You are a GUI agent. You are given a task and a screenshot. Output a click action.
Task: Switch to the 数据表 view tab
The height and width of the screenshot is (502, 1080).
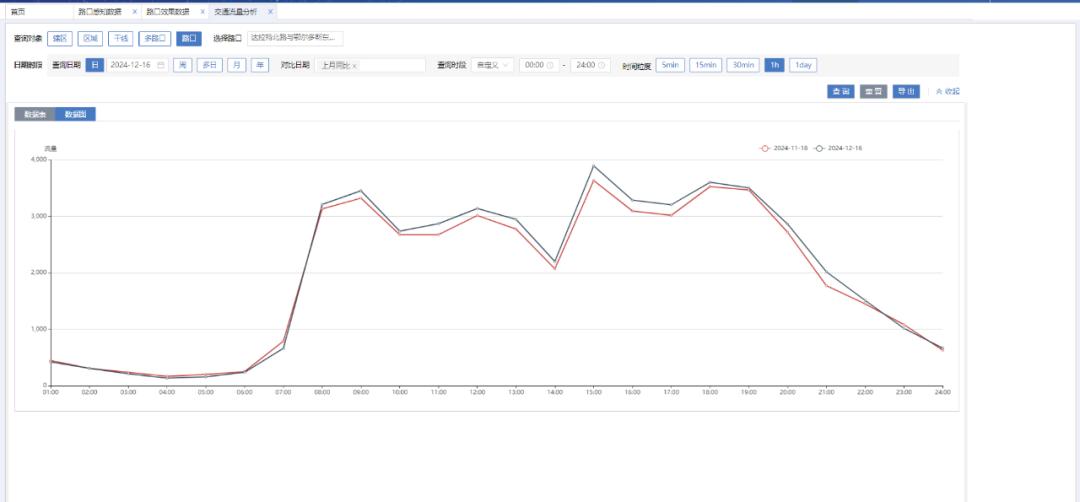pyautogui.click(x=35, y=114)
